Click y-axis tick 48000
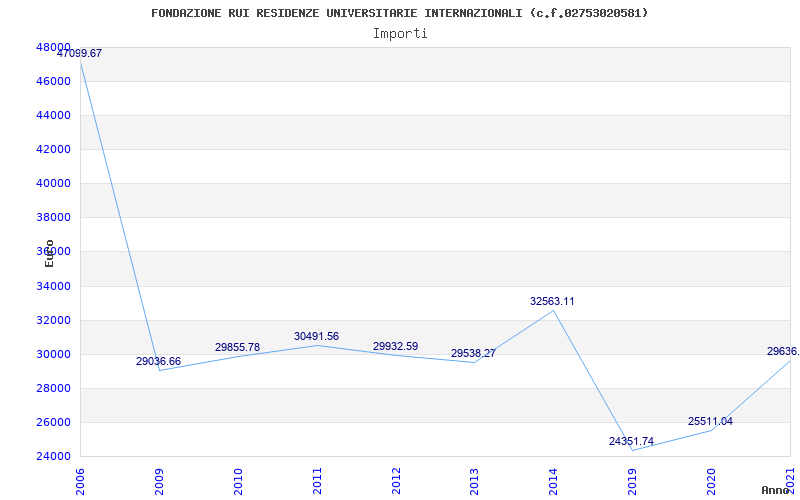Viewport: 800px width, 500px height. pyautogui.click(x=53, y=47)
